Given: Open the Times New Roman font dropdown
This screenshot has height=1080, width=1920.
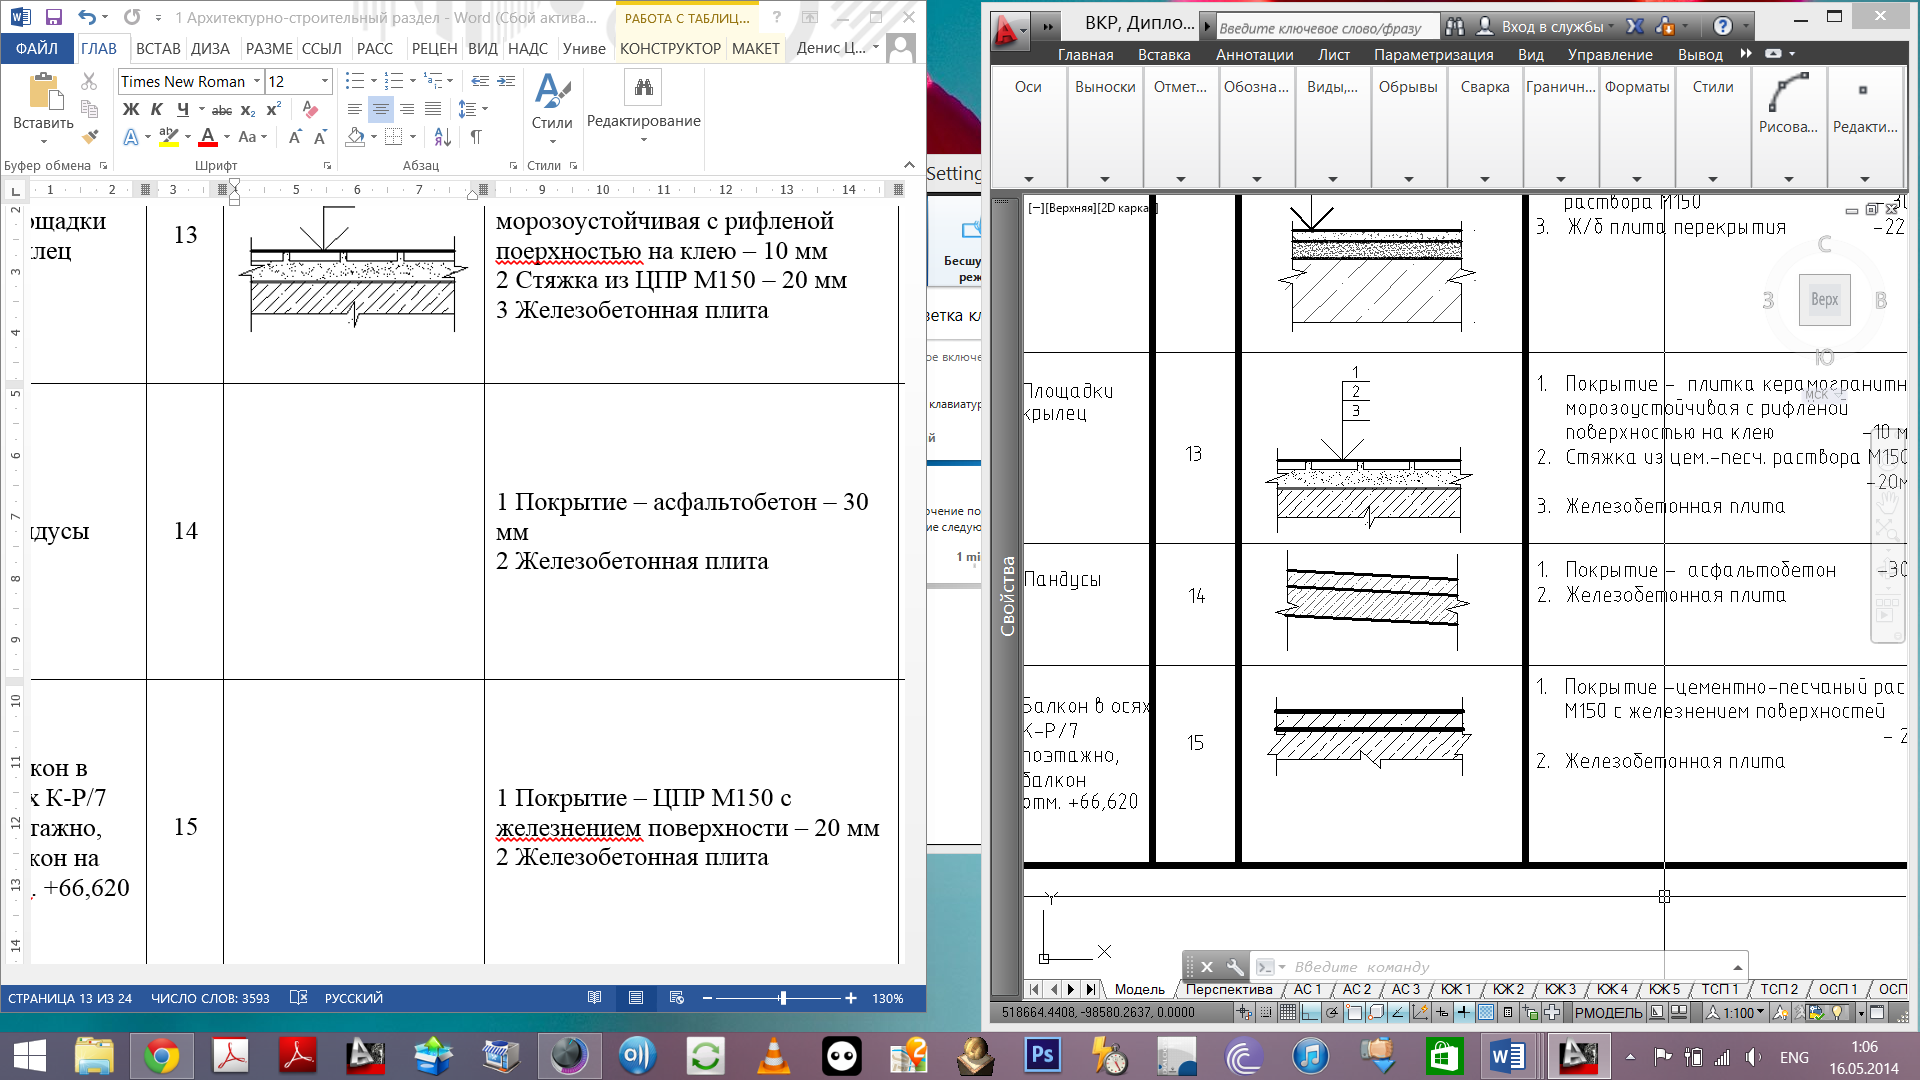Looking at the screenshot, I should coord(257,82).
